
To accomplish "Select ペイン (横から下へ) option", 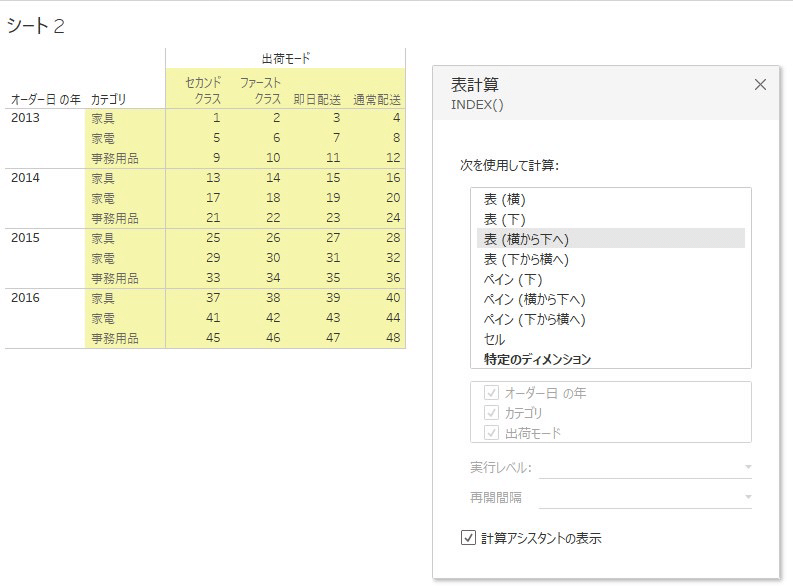I will (610, 299).
